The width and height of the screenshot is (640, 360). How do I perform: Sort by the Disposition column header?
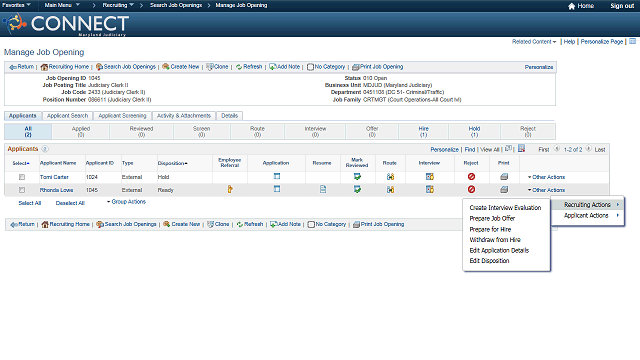[x=172, y=163]
